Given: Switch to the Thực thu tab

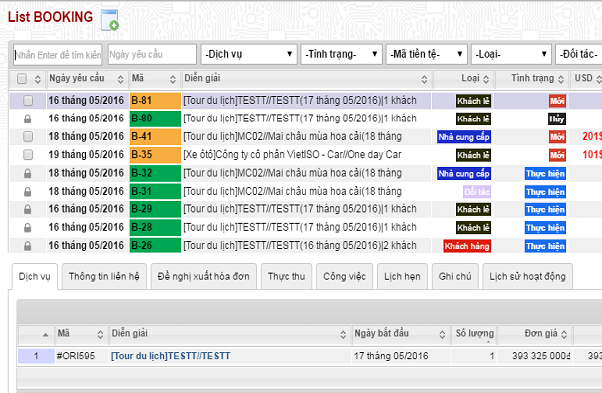Looking at the screenshot, I should pyautogui.click(x=286, y=276).
